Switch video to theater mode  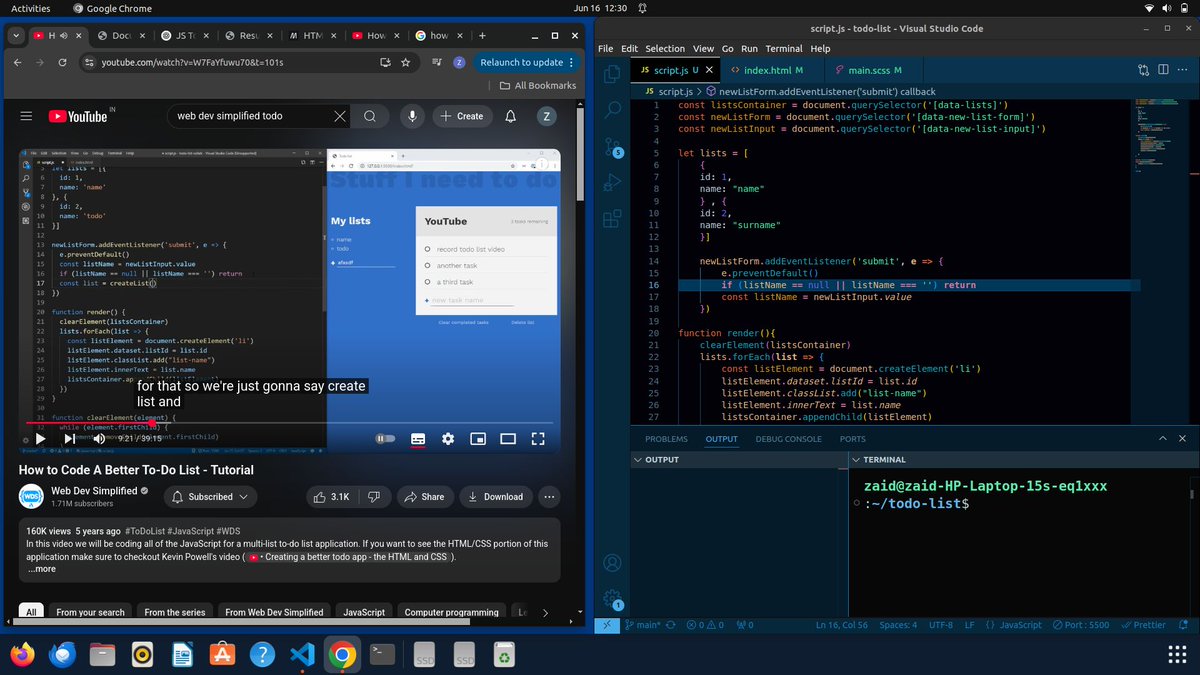[508, 438]
